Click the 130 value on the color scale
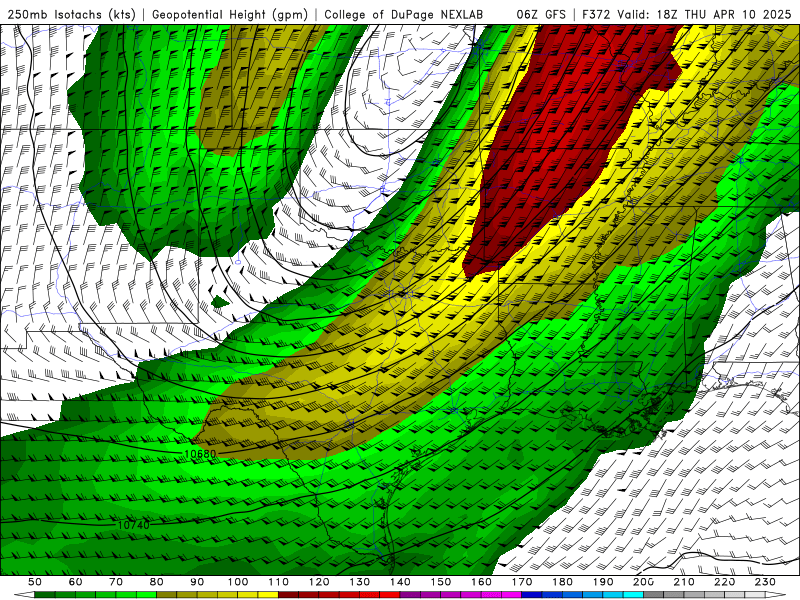Image resolution: width=800 pixels, height=600 pixels. pos(360,582)
